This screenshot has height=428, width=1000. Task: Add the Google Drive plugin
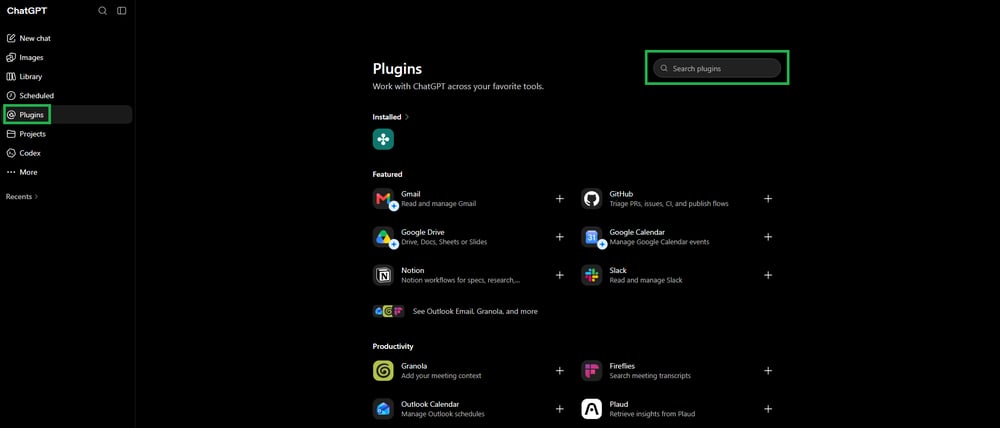[559, 237]
